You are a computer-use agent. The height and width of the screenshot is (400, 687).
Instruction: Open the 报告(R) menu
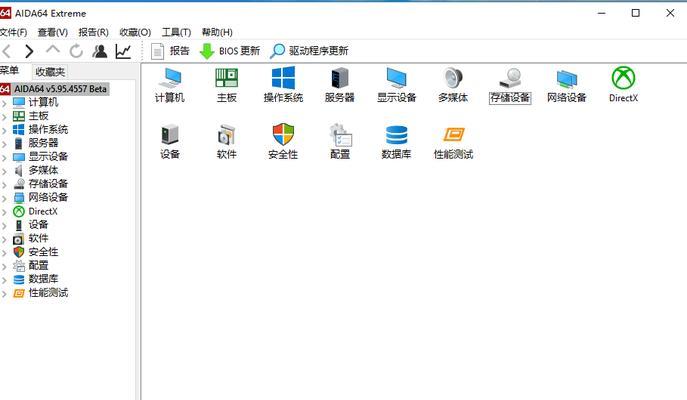(x=93, y=32)
